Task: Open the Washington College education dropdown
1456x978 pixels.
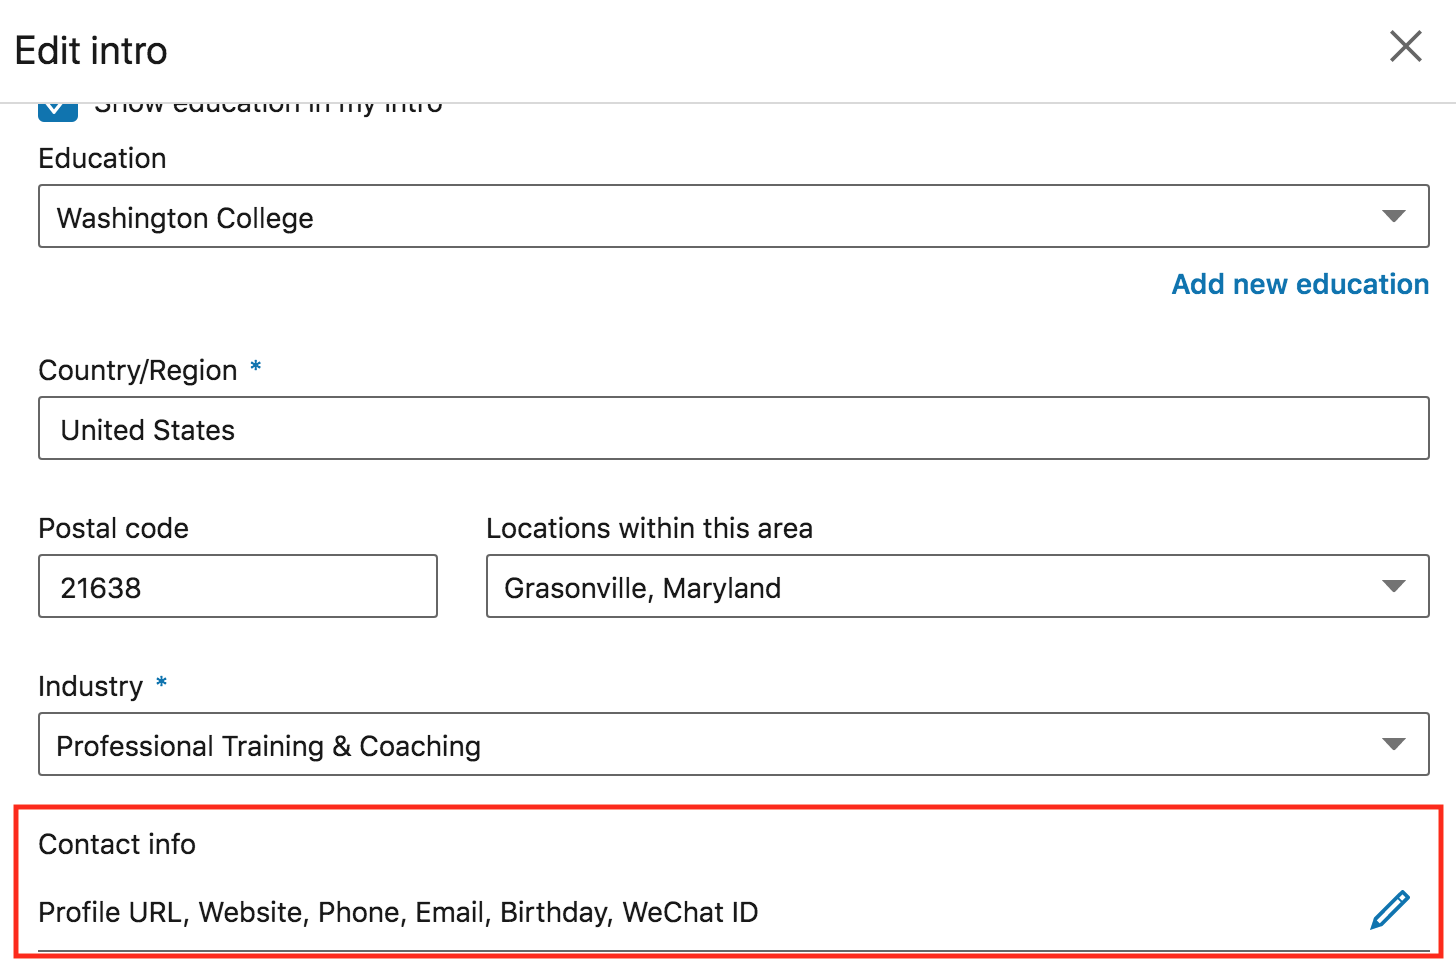Action: click(x=700, y=217)
